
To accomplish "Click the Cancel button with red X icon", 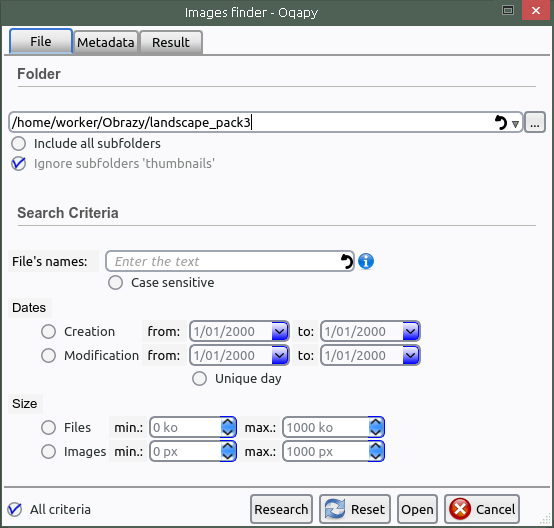I will pos(482,509).
